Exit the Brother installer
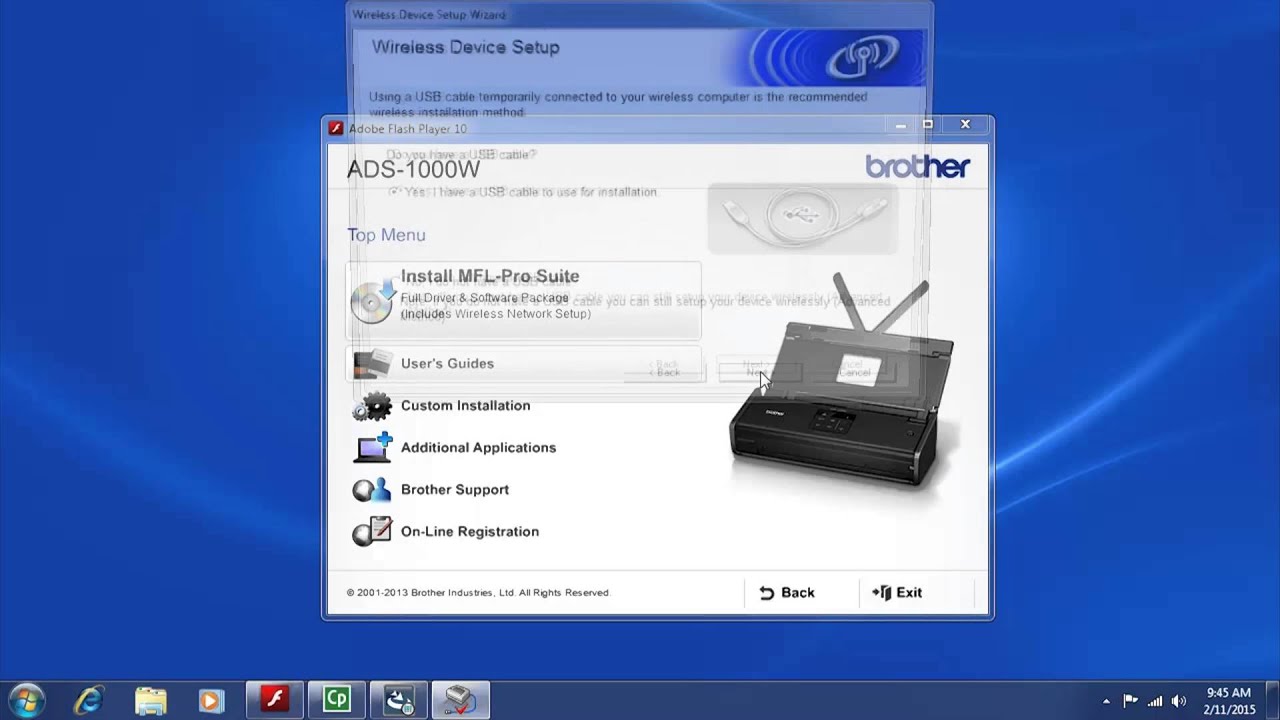The width and height of the screenshot is (1280, 720). click(x=897, y=593)
